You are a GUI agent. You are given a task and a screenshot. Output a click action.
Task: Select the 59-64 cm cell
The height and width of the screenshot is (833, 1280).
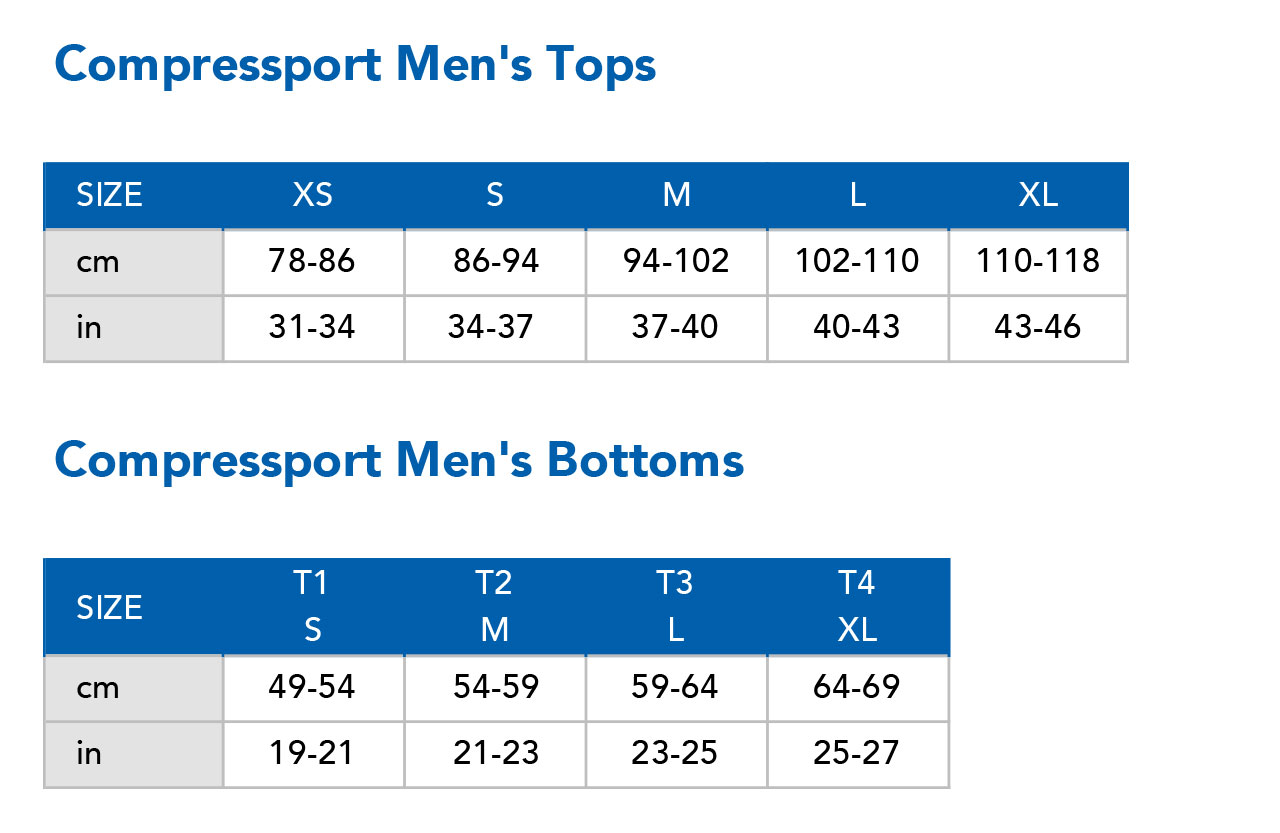(675, 688)
